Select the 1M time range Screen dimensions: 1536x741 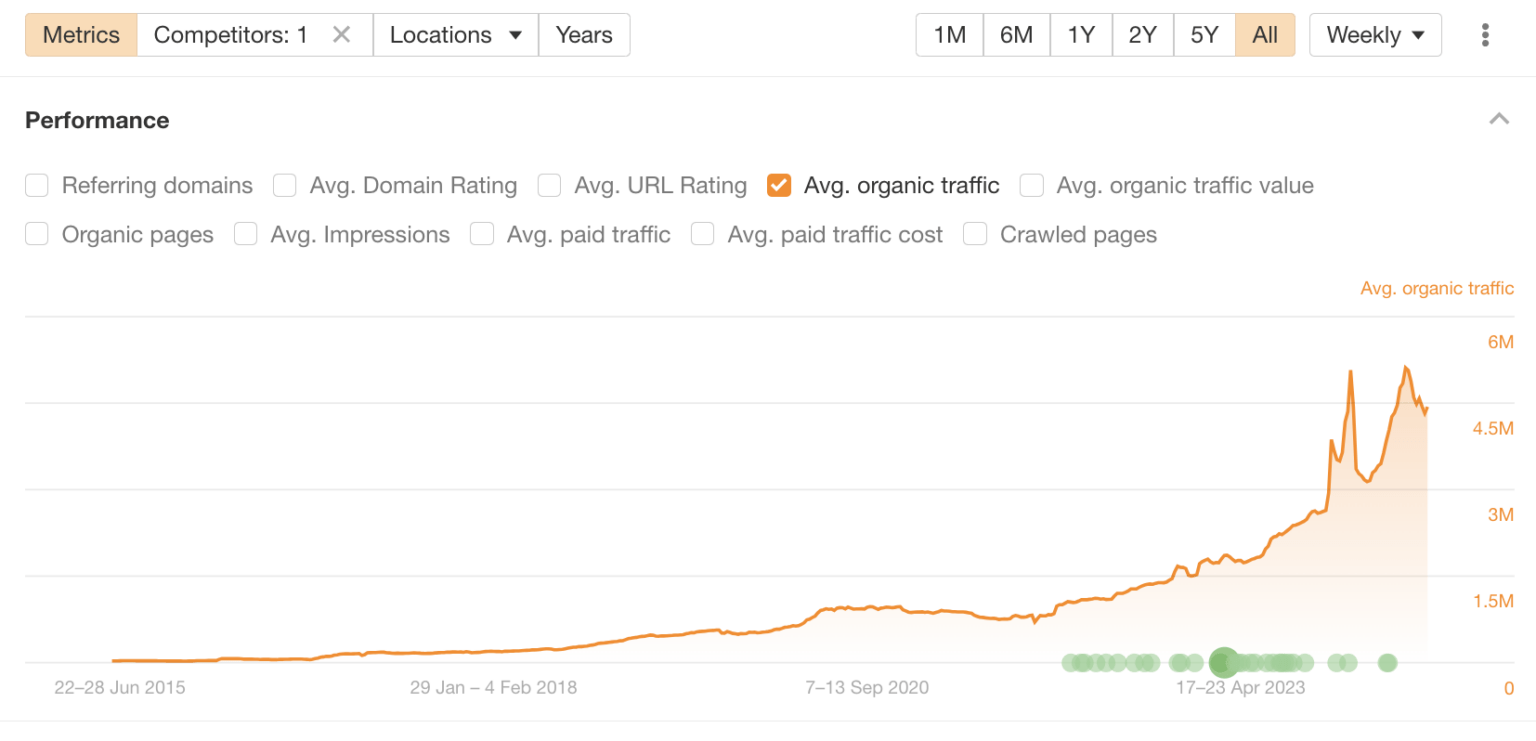[x=948, y=34]
